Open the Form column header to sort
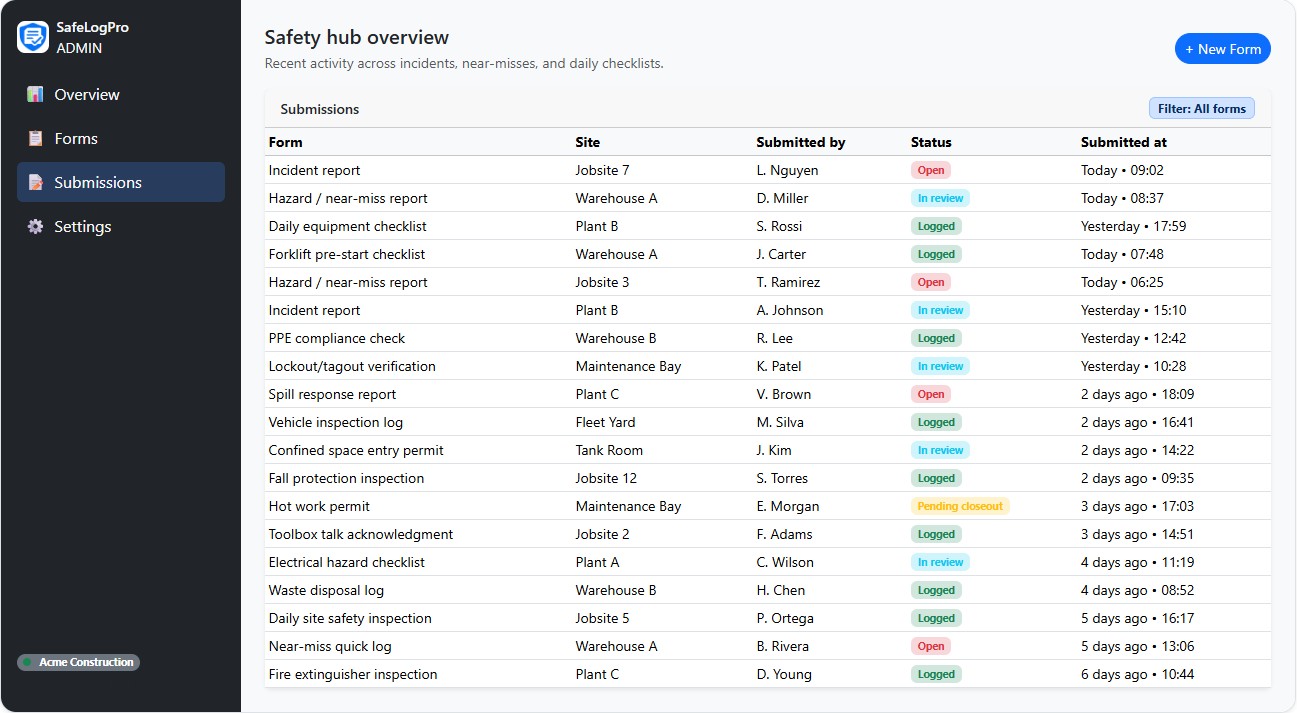Screen dimensions: 1297x713 (285, 142)
